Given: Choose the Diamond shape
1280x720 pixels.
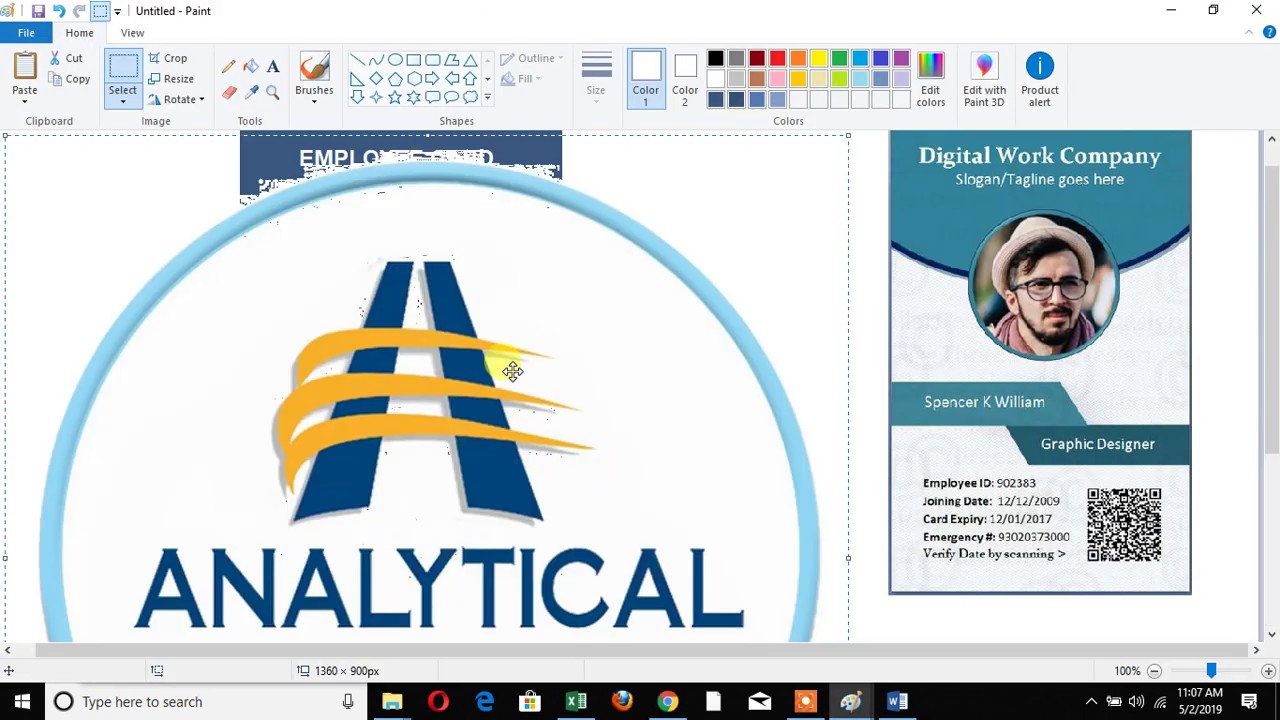Looking at the screenshot, I should [376, 78].
